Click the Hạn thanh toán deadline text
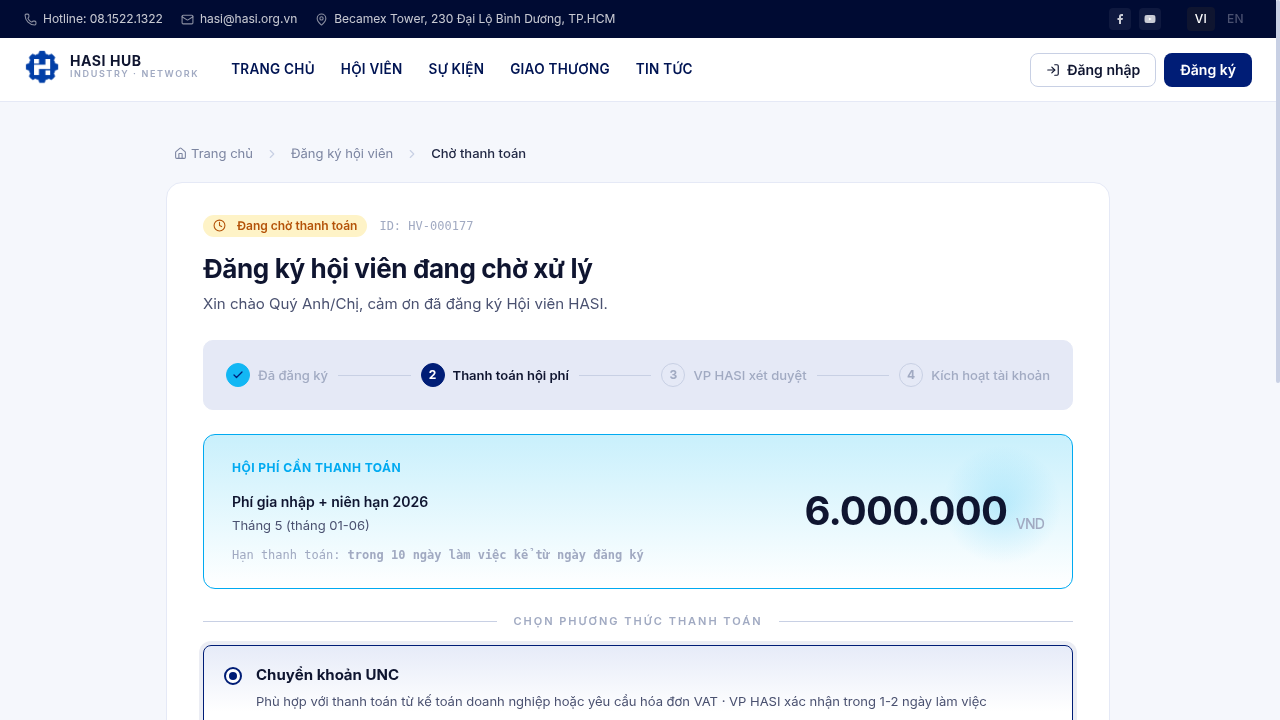 click(x=438, y=554)
